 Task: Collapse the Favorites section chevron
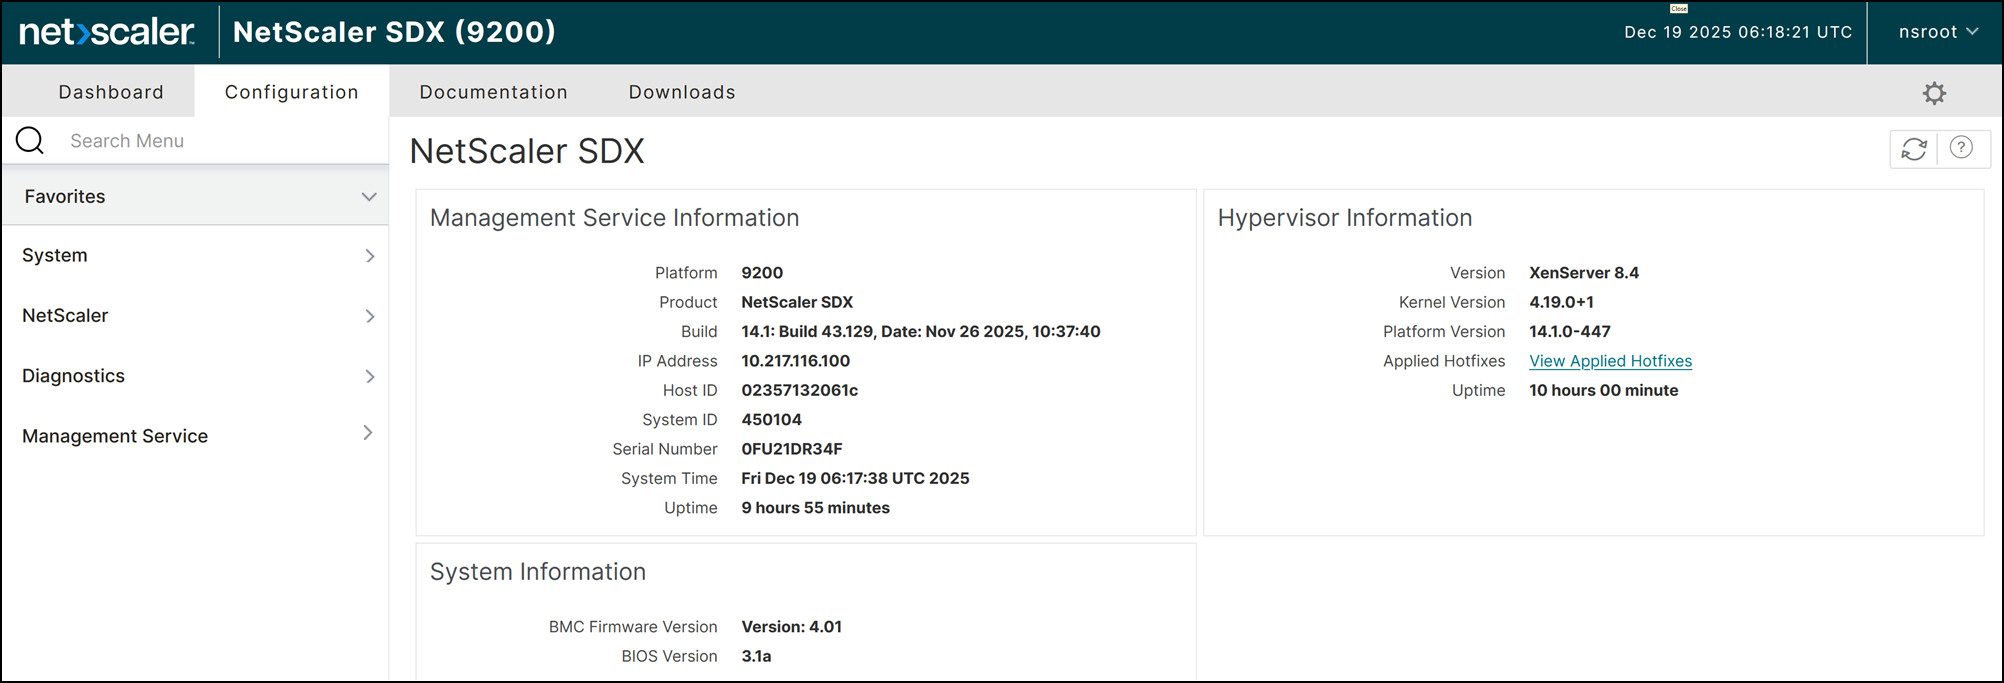click(369, 197)
